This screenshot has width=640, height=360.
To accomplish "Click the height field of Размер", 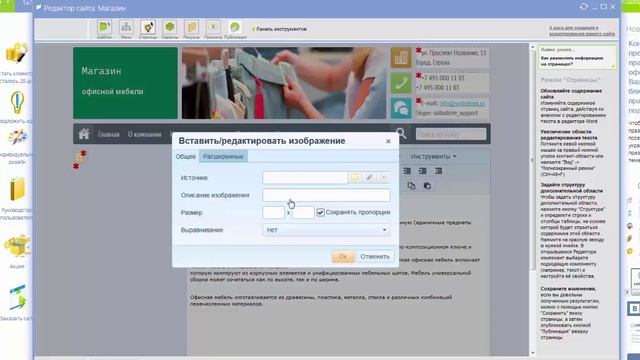I will 303,212.
